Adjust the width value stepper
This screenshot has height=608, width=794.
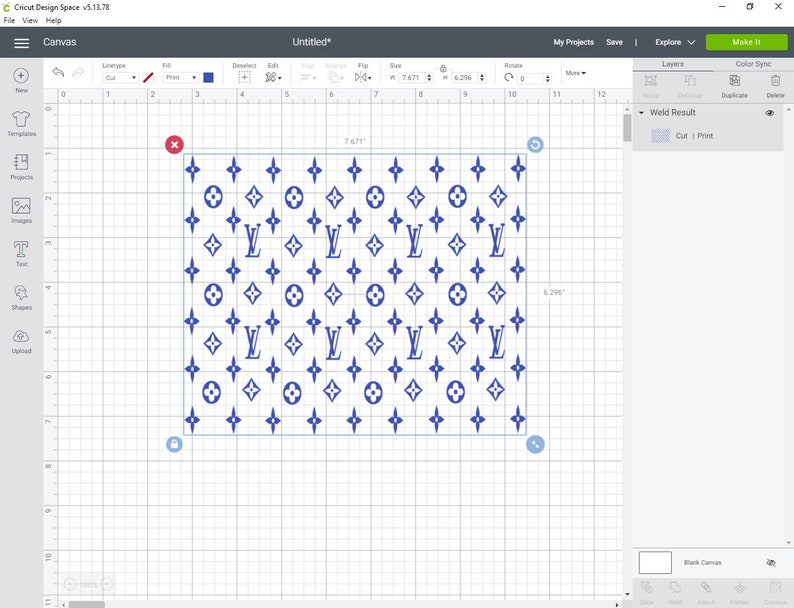429,77
